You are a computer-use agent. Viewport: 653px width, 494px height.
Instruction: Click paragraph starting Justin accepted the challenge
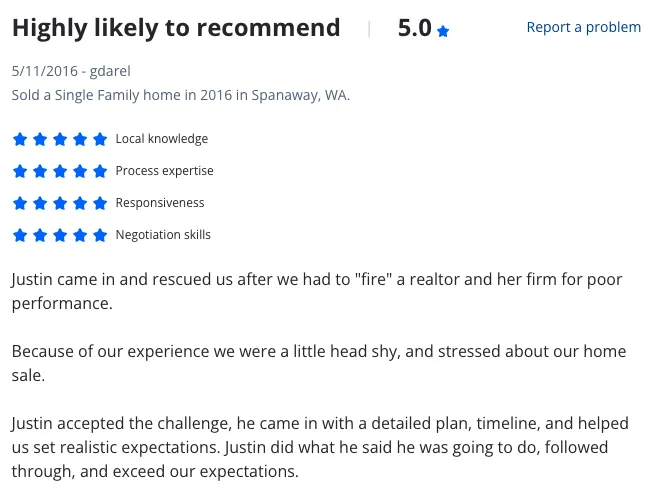pos(320,447)
